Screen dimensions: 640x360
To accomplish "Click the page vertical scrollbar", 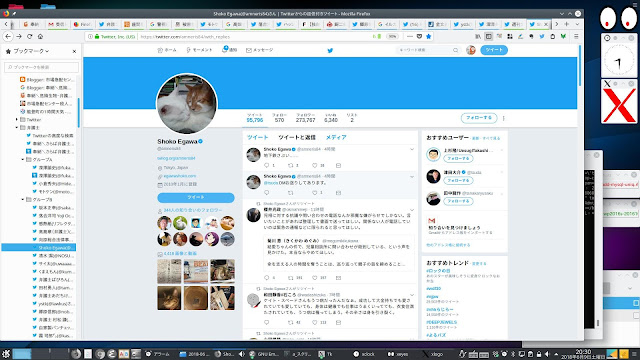I will tap(580, 65).
